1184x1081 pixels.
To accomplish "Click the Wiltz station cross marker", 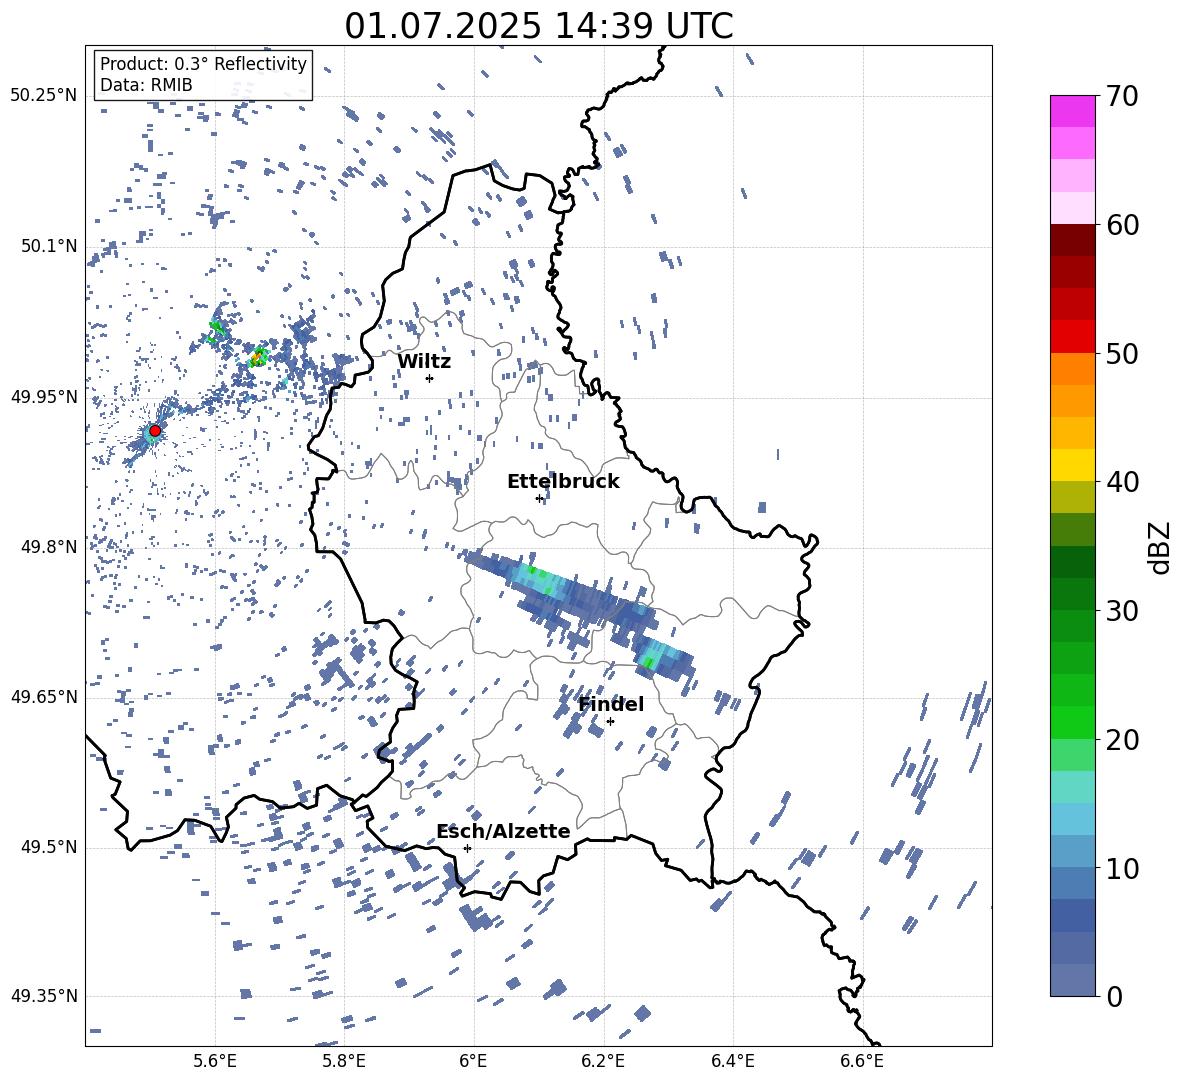I will 429,378.
